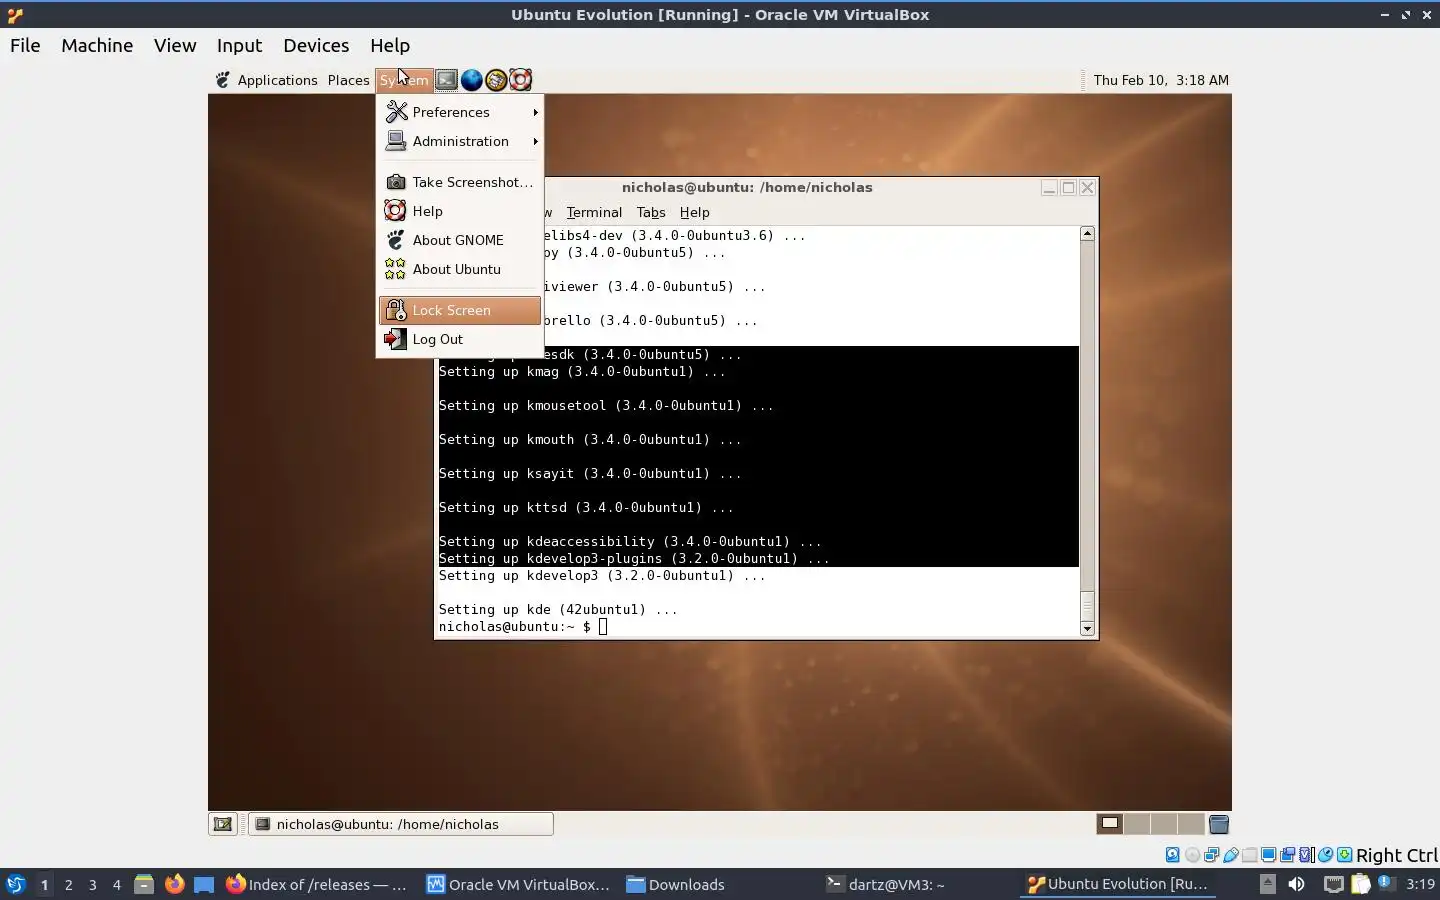Click the blue desktop icon in host taskbar
The image size is (1440, 900).
(204, 884)
